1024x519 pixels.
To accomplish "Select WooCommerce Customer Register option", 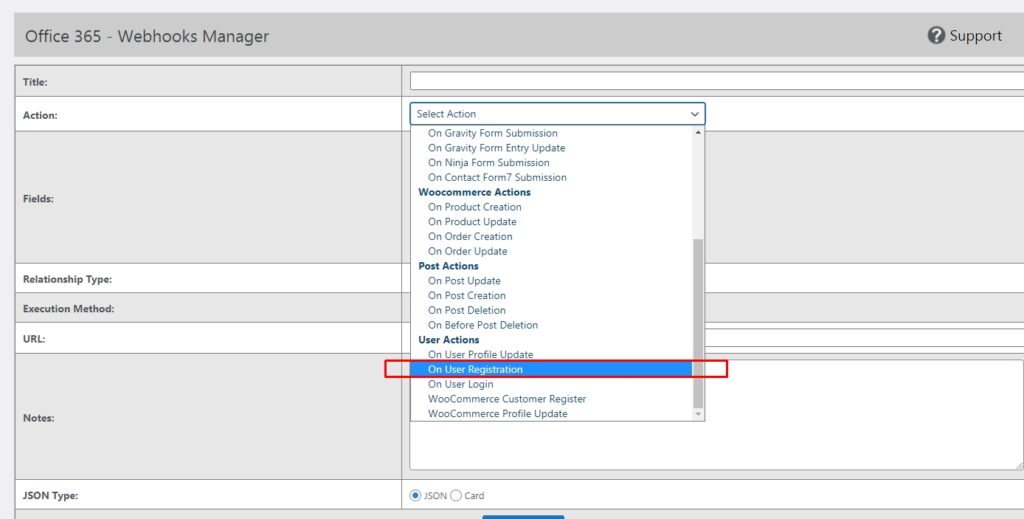I will pos(507,399).
